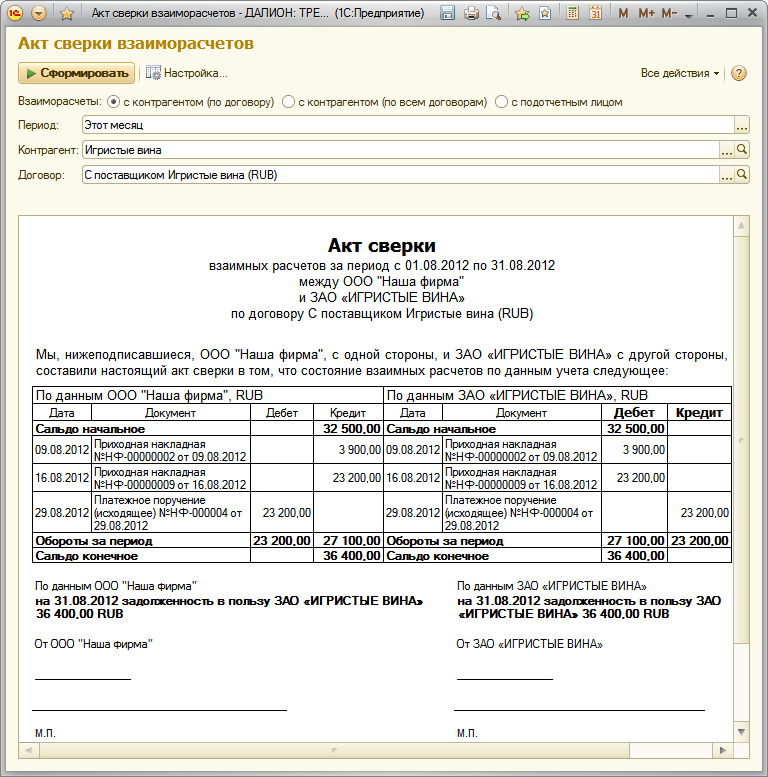Click the horizontal scrollbar of the report
The image size is (768, 777).
pyautogui.click(x=334, y=750)
